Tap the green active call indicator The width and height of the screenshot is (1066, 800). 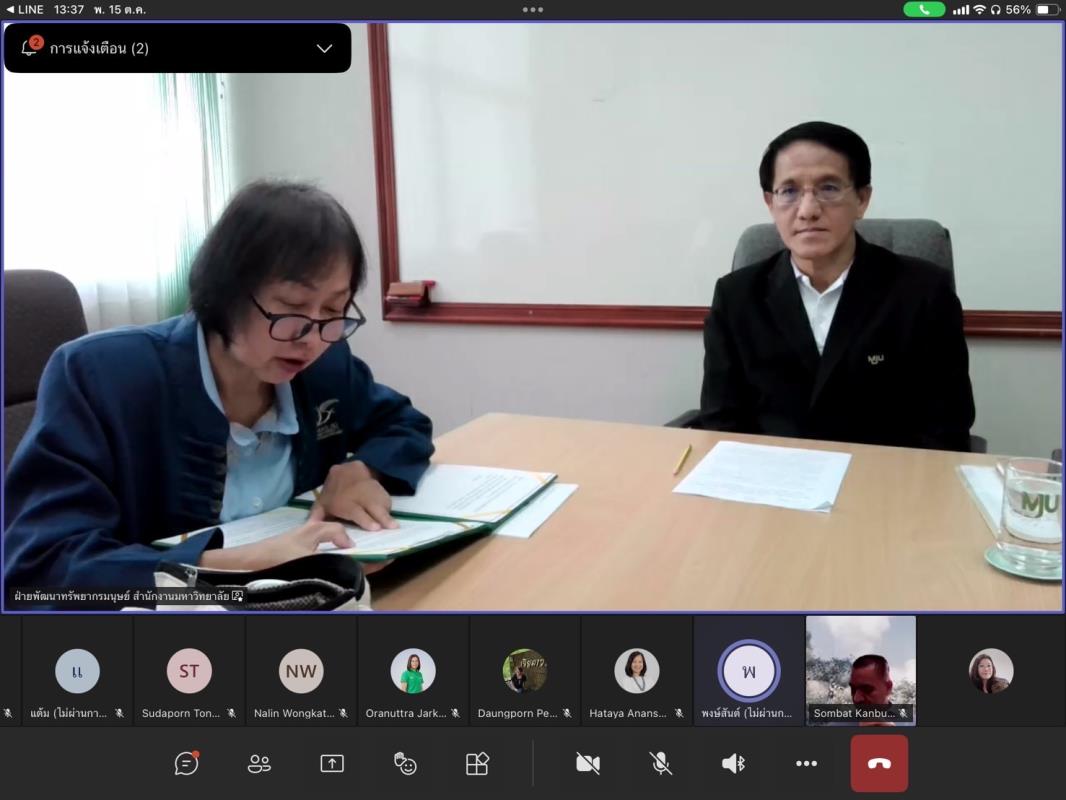[924, 9]
